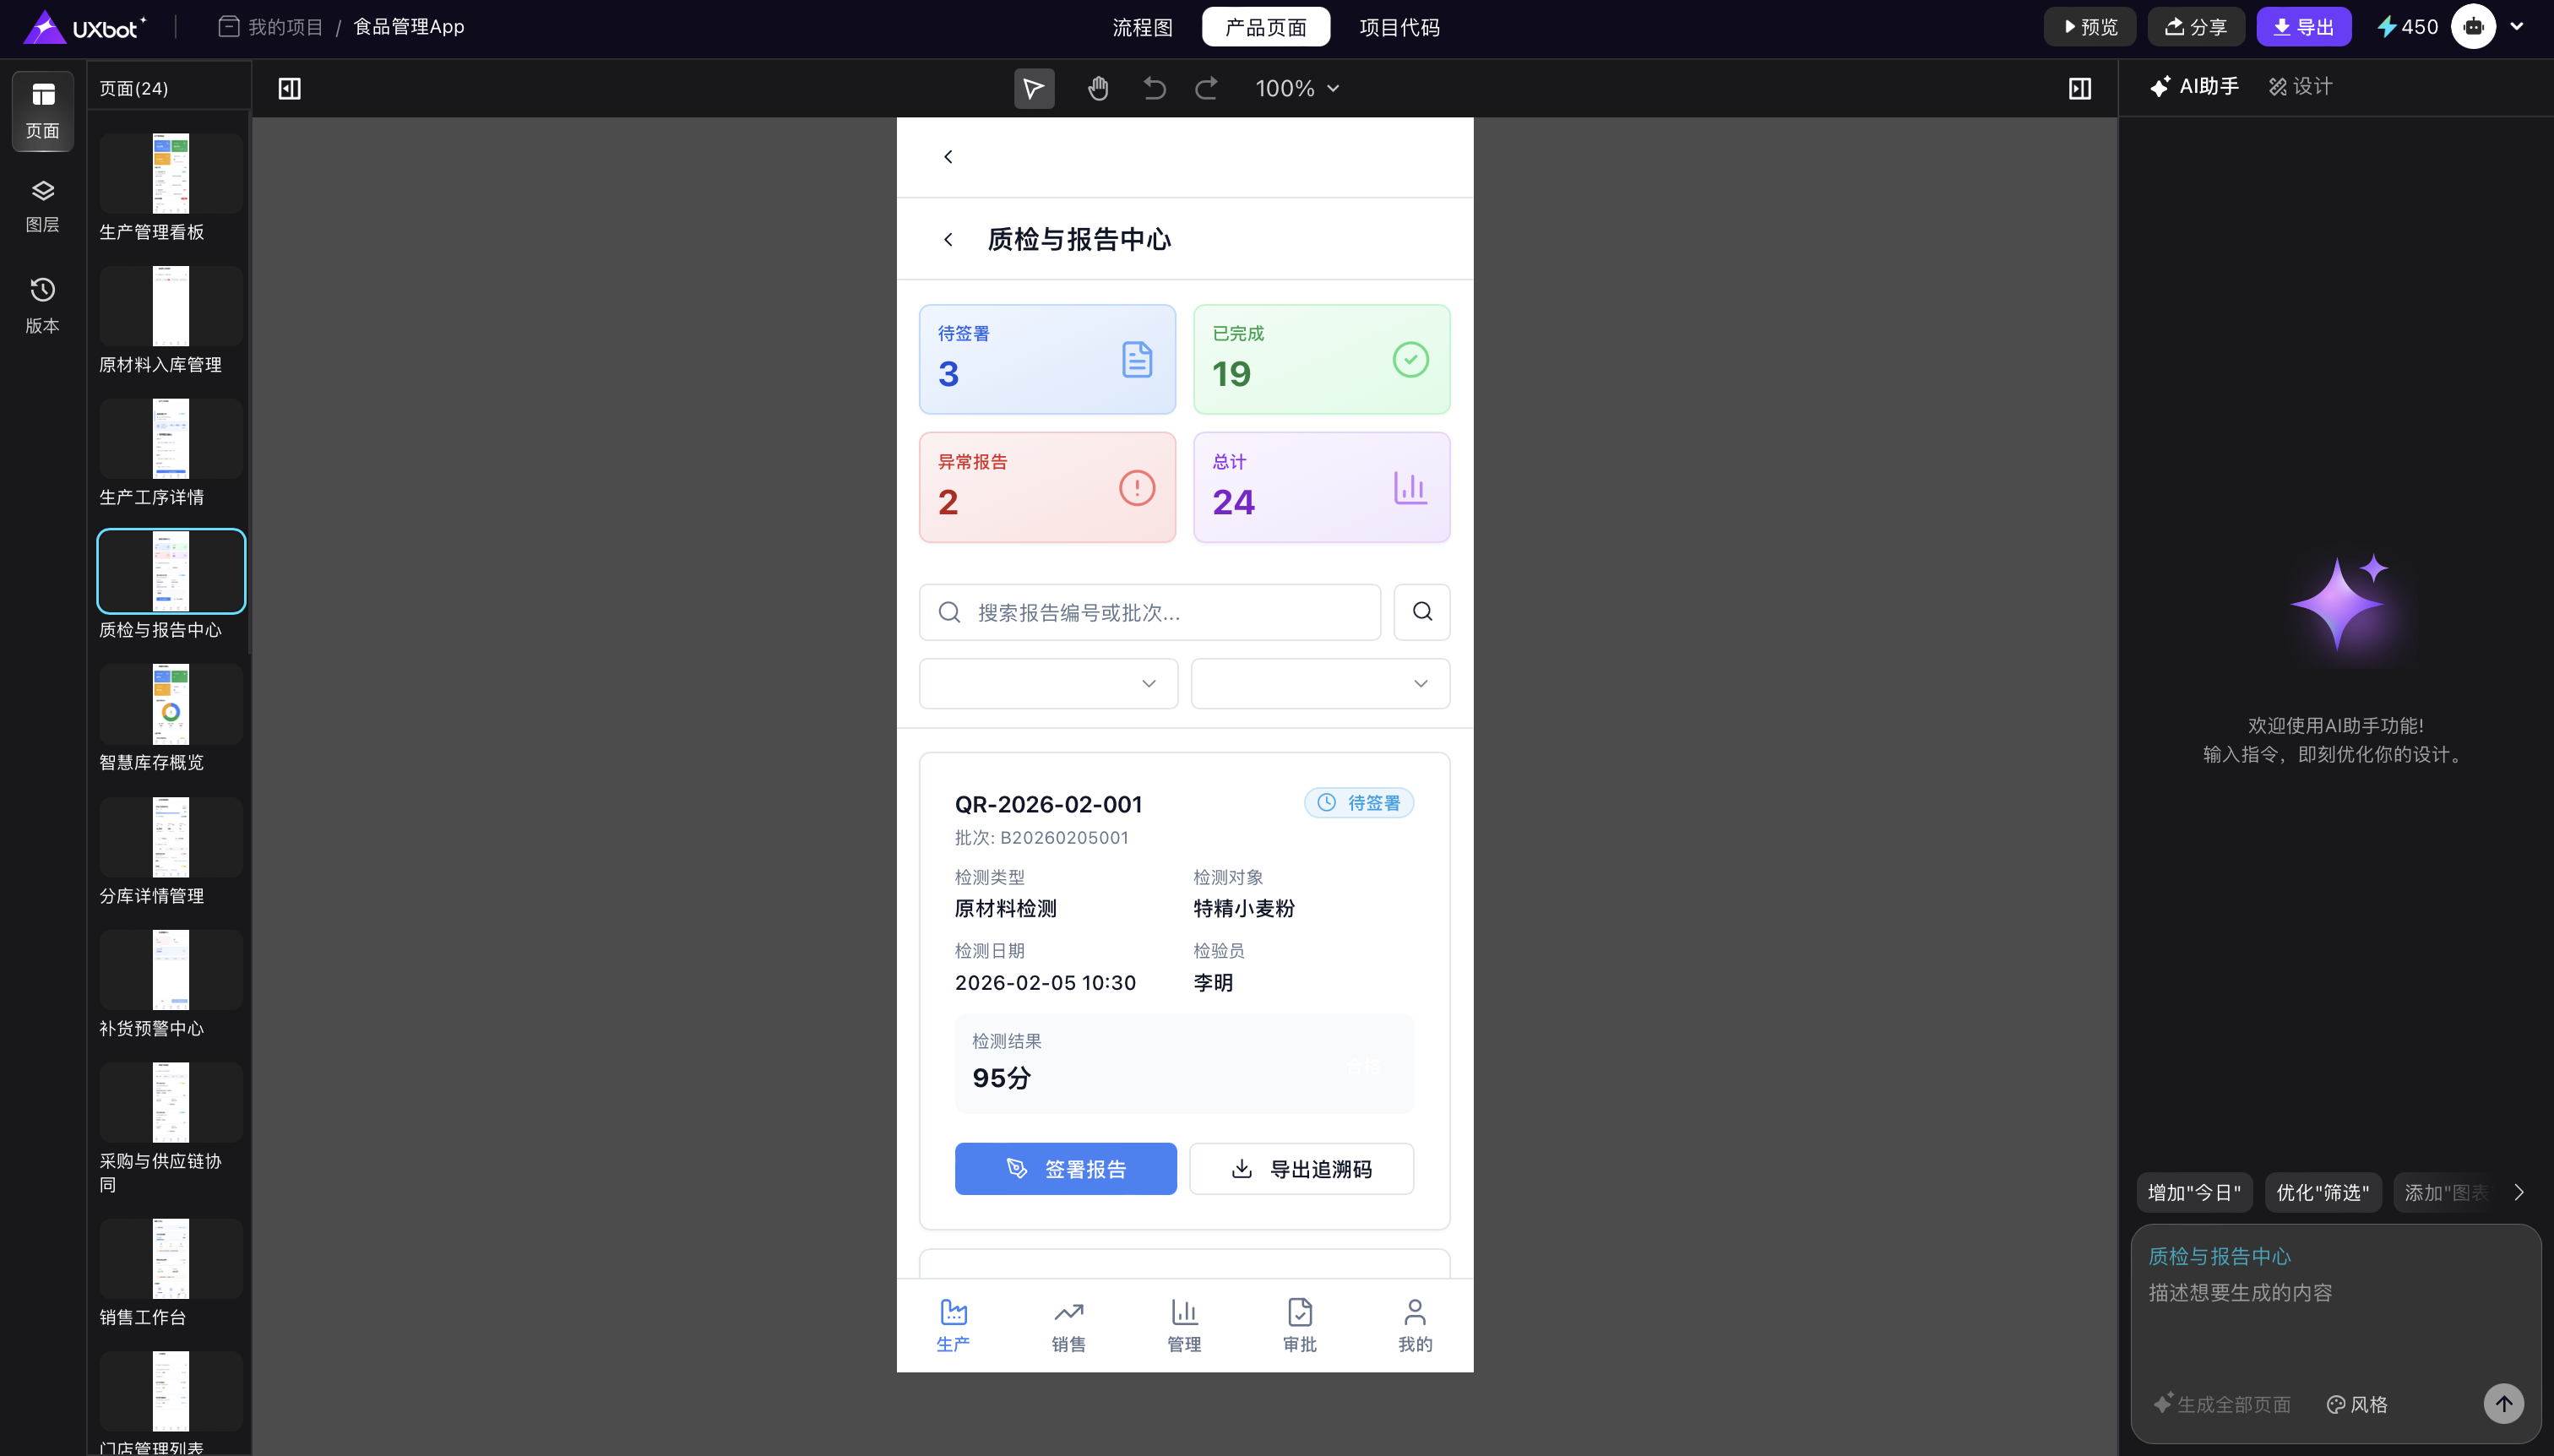Toggle the 生成全部页面 option
This screenshot has height=1456, width=2554.
(x=2222, y=1404)
